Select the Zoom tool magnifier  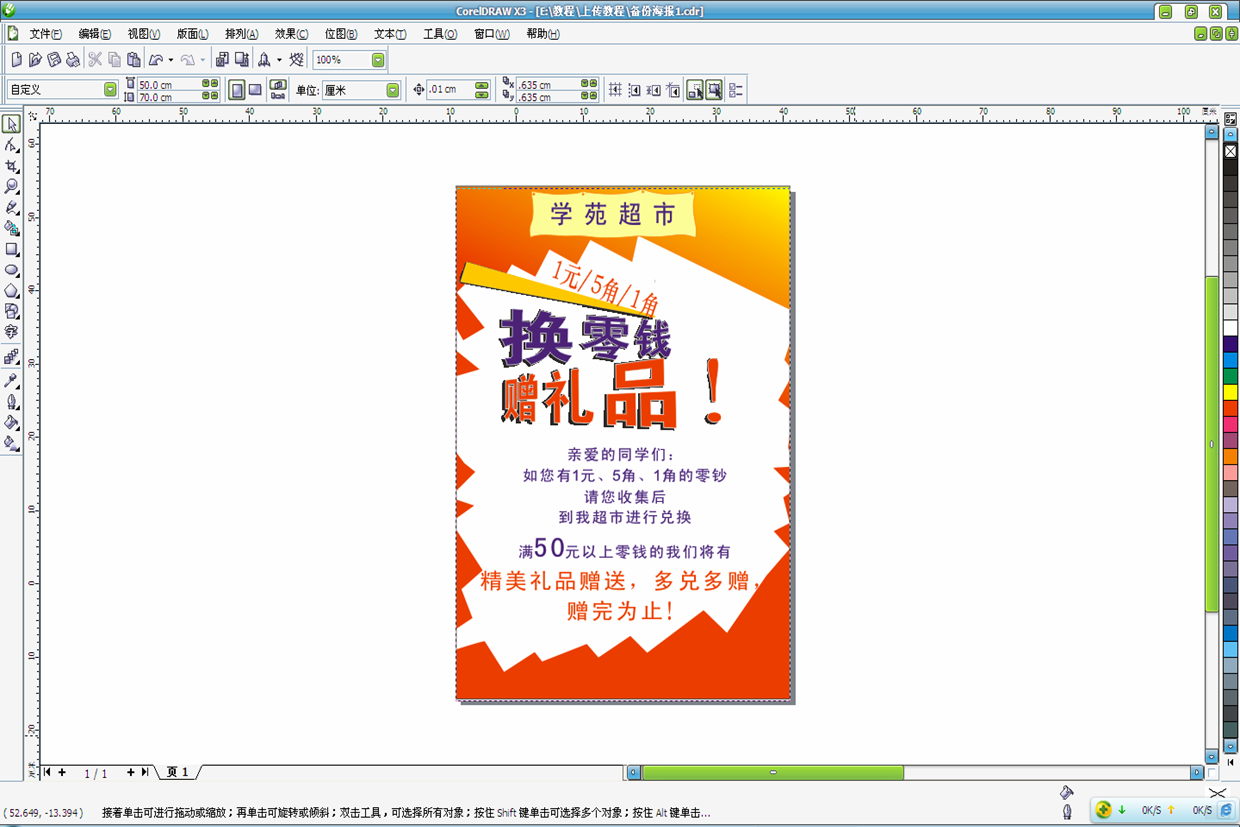[12, 187]
